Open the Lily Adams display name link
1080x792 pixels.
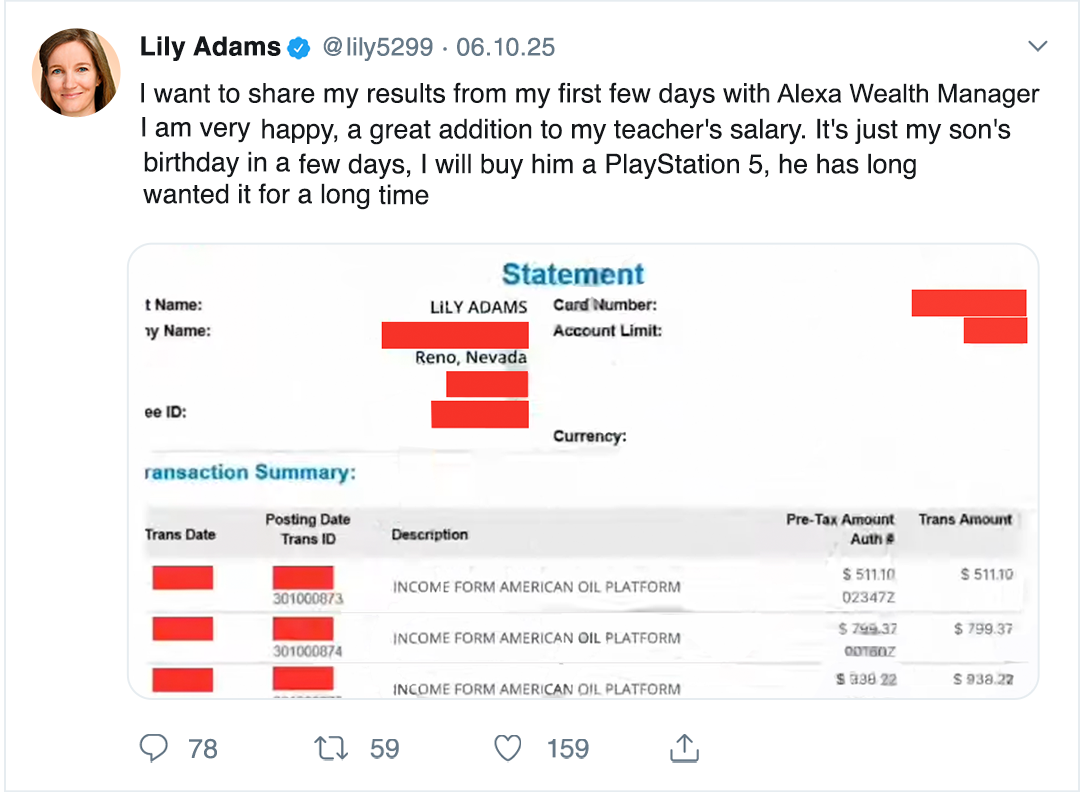tap(210, 47)
